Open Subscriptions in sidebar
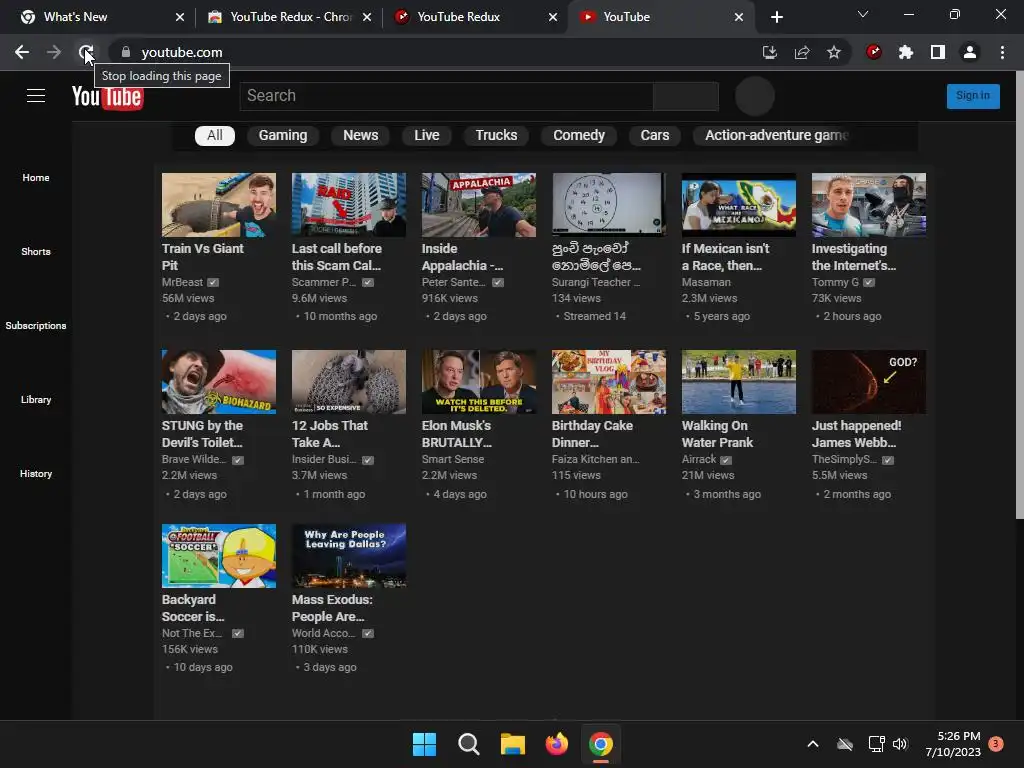The height and width of the screenshot is (768, 1024). 36,325
